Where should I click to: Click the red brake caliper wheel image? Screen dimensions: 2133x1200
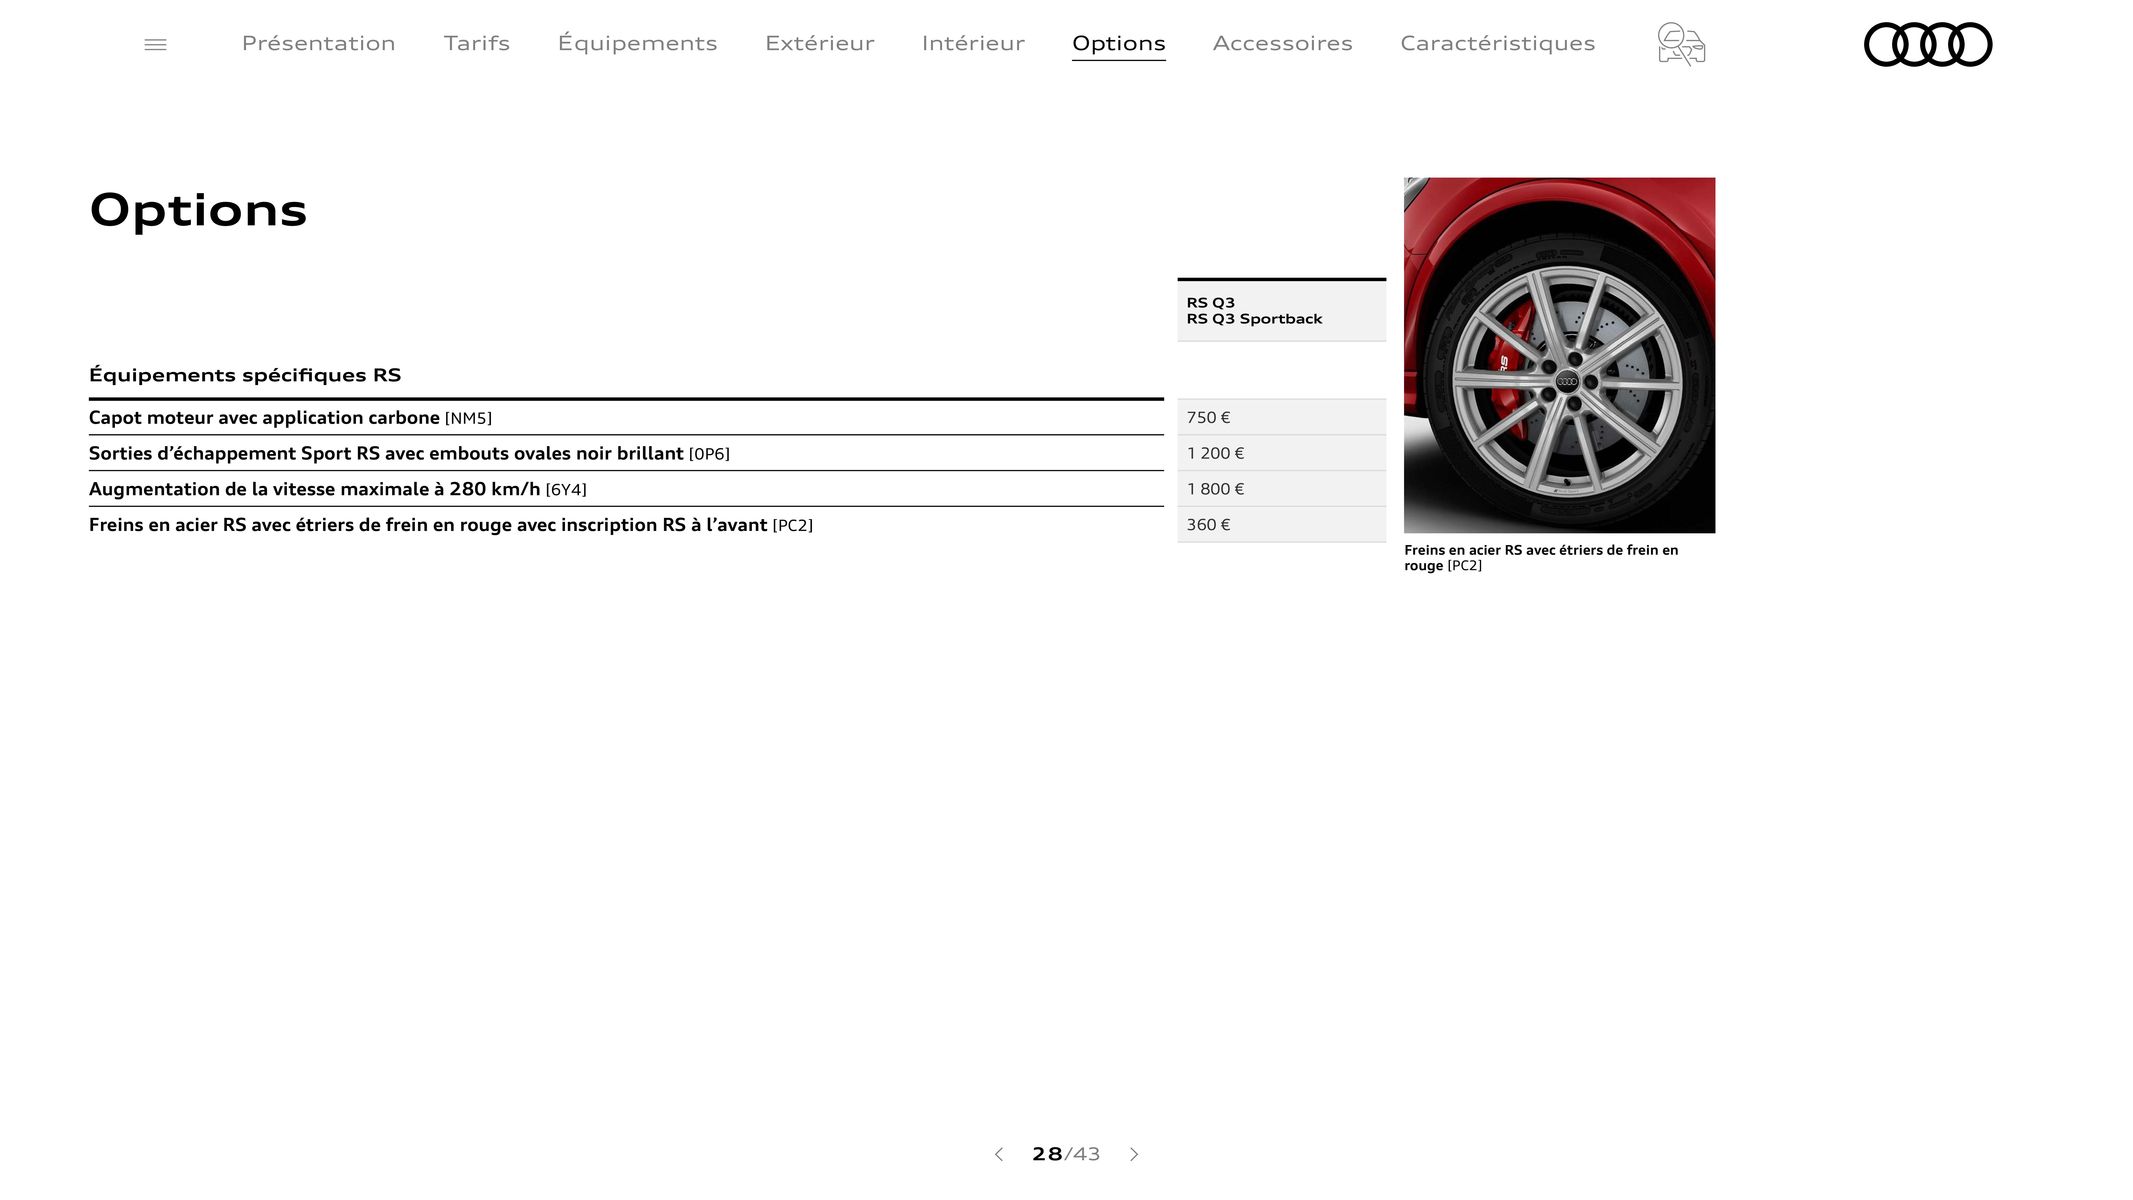[1559, 355]
